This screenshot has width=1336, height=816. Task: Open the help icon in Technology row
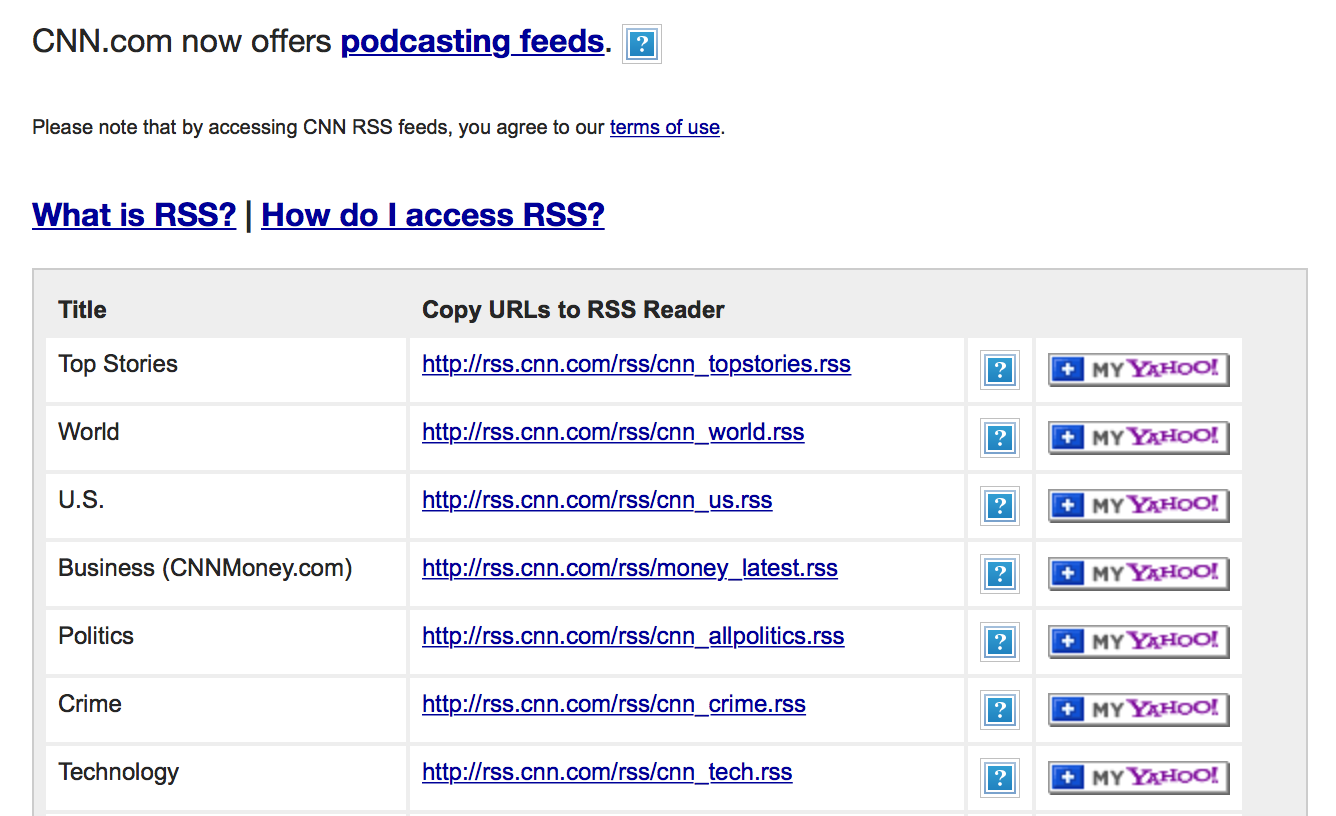[1000, 778]
